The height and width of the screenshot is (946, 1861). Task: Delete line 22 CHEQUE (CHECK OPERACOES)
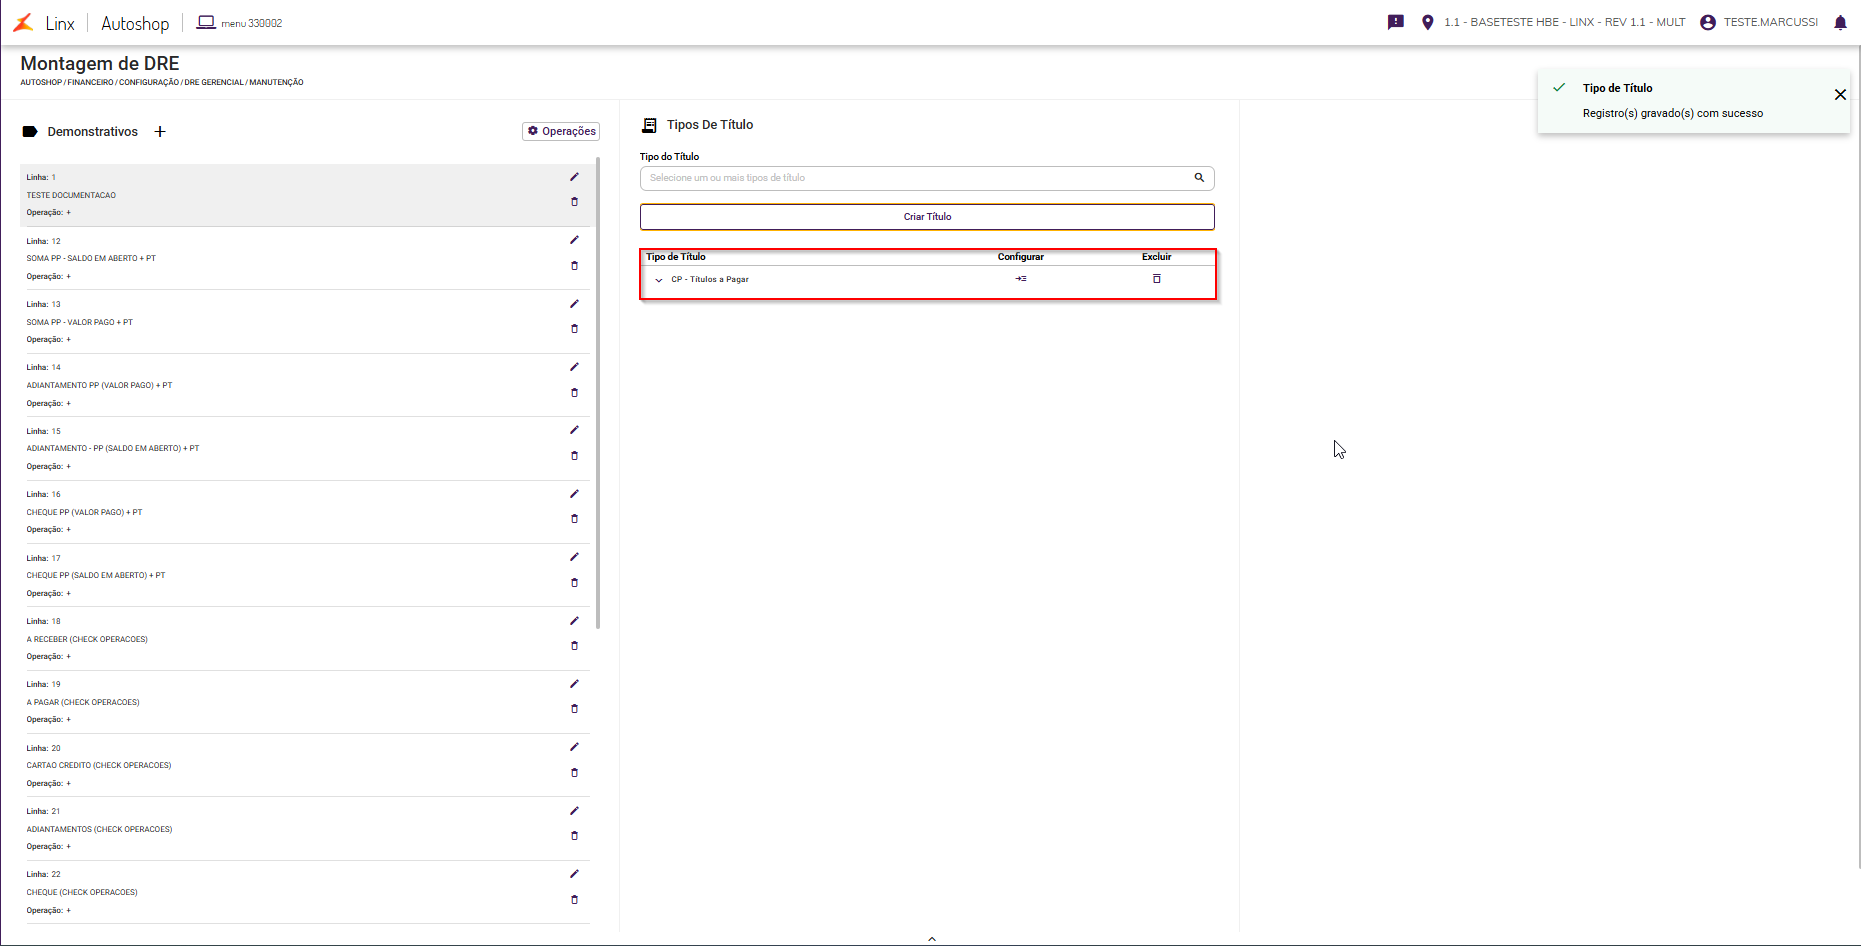[x=574, y=900]
